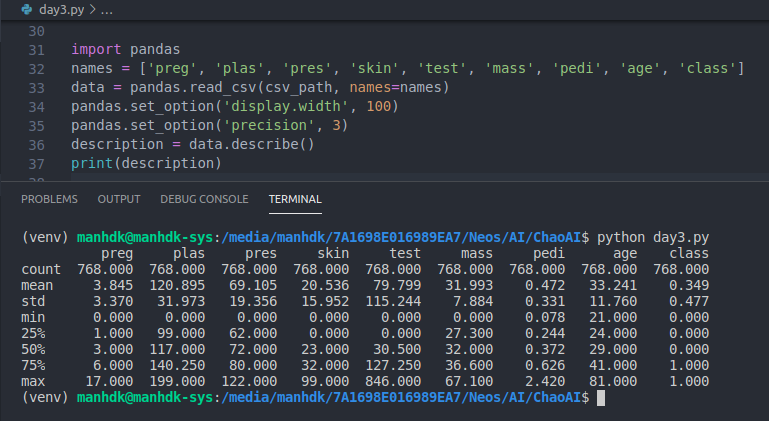Click the Python file icon in breadcrumb
Image resolution: width=769 pixels, height=421 pixels.
click(x=26, y=9)
